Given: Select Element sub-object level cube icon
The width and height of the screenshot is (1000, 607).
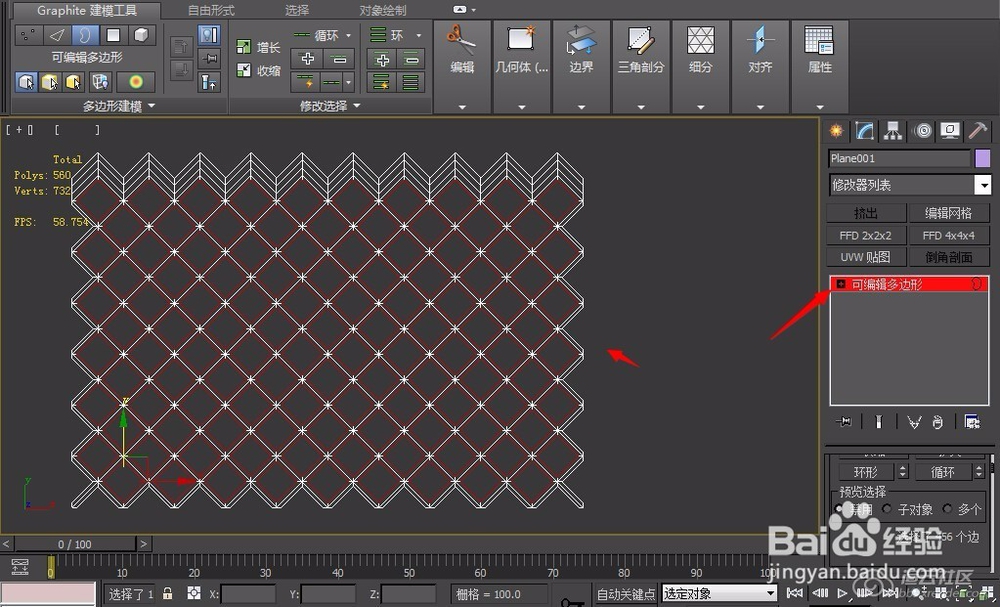Looking at the screenshot, I should [x=141, y=35].
